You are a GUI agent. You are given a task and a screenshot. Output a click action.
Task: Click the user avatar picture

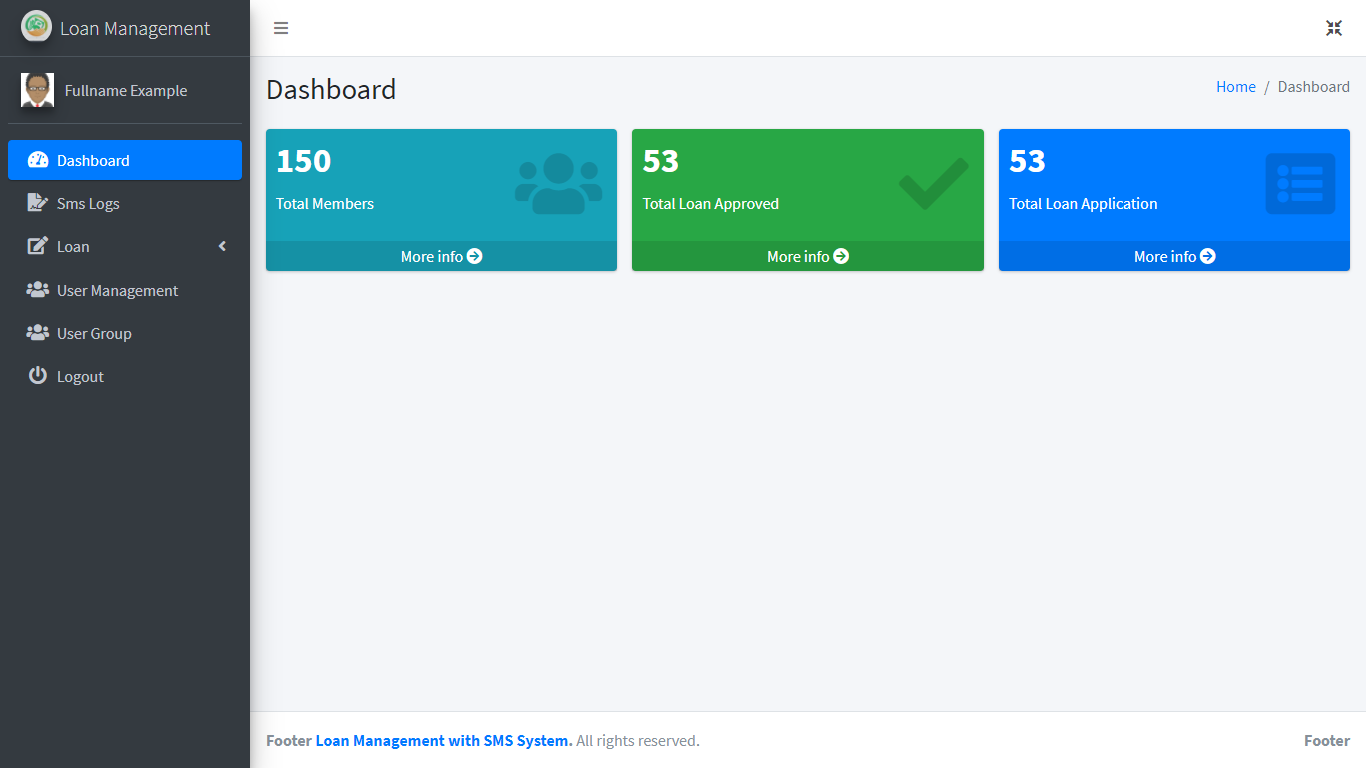pos(37,90)
